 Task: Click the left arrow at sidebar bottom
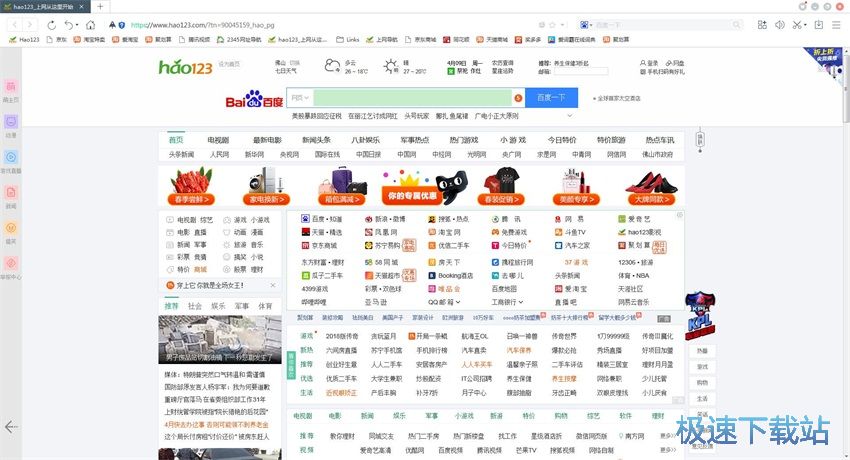click(11, 427)
